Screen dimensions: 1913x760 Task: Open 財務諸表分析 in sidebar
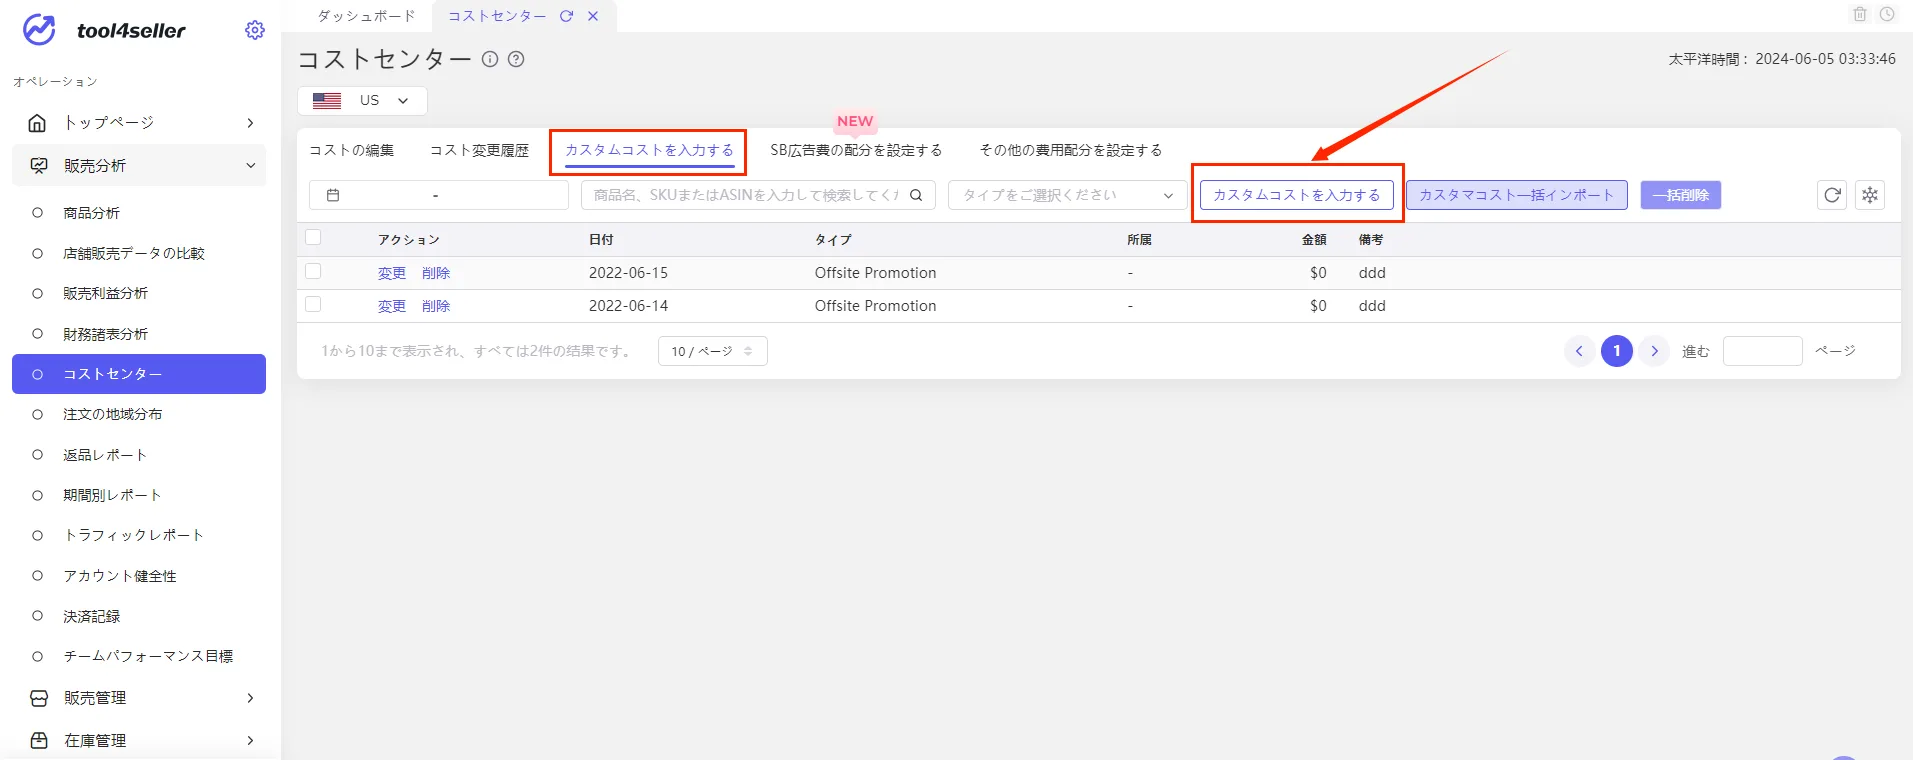[105, 334]
